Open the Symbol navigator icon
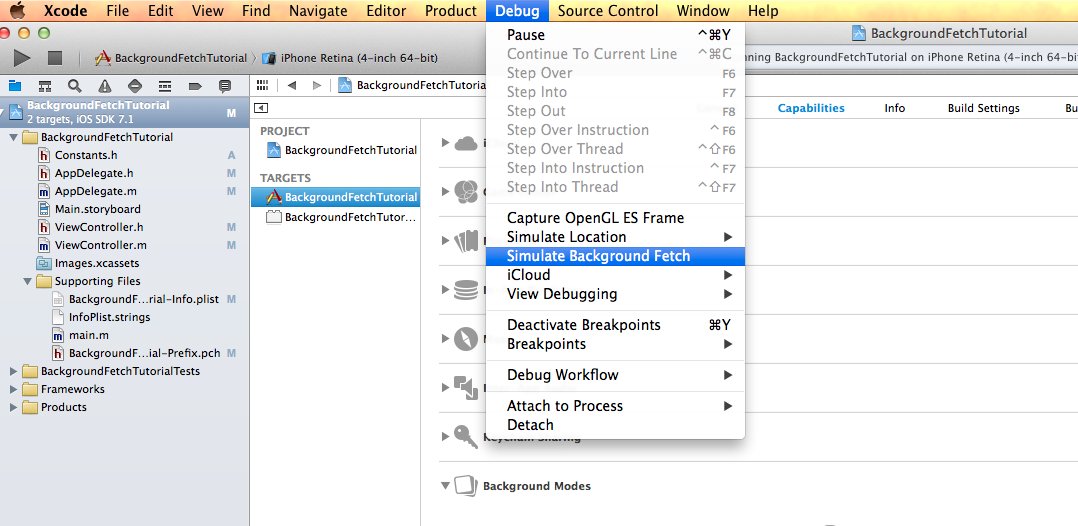 pos(45,86)
